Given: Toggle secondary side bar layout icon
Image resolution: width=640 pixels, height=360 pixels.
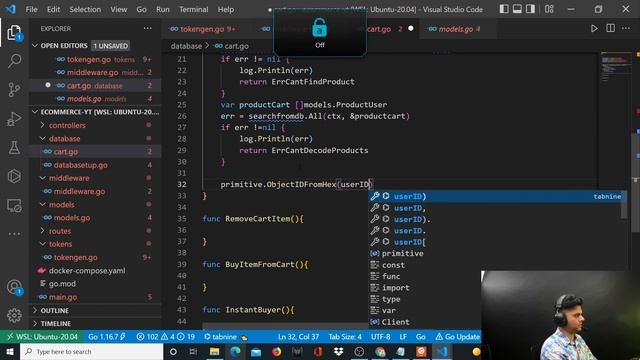Looking at the screenshot, I should [530, 9].
